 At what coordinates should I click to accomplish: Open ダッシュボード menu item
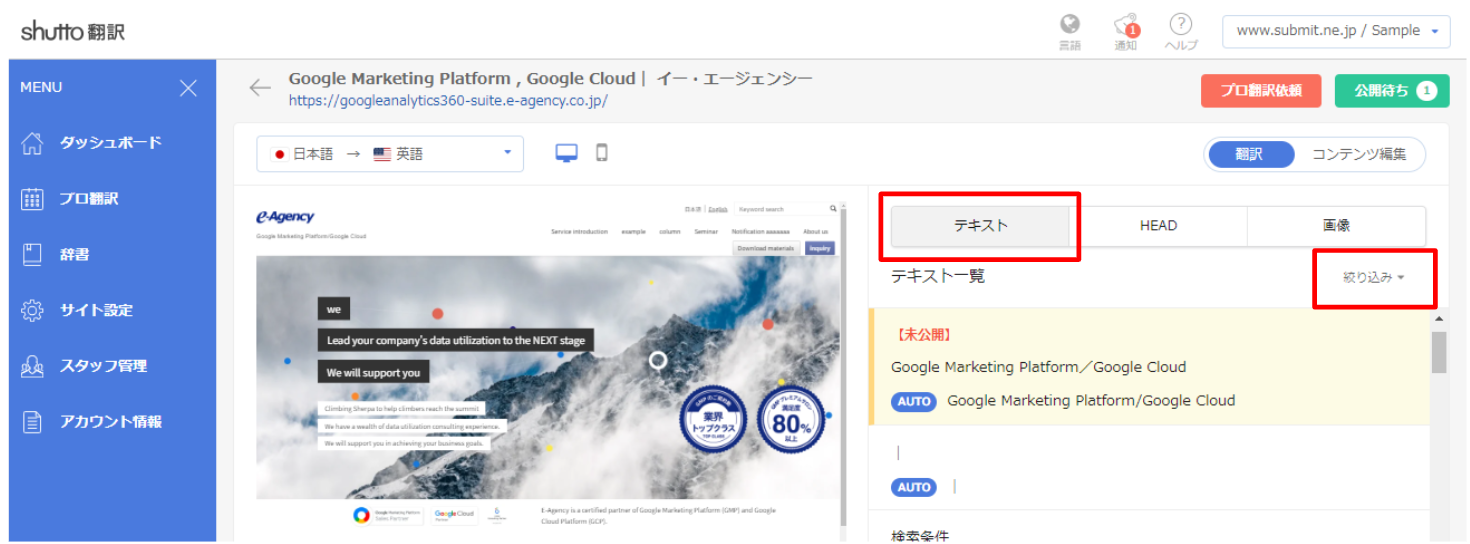(110, 143)
